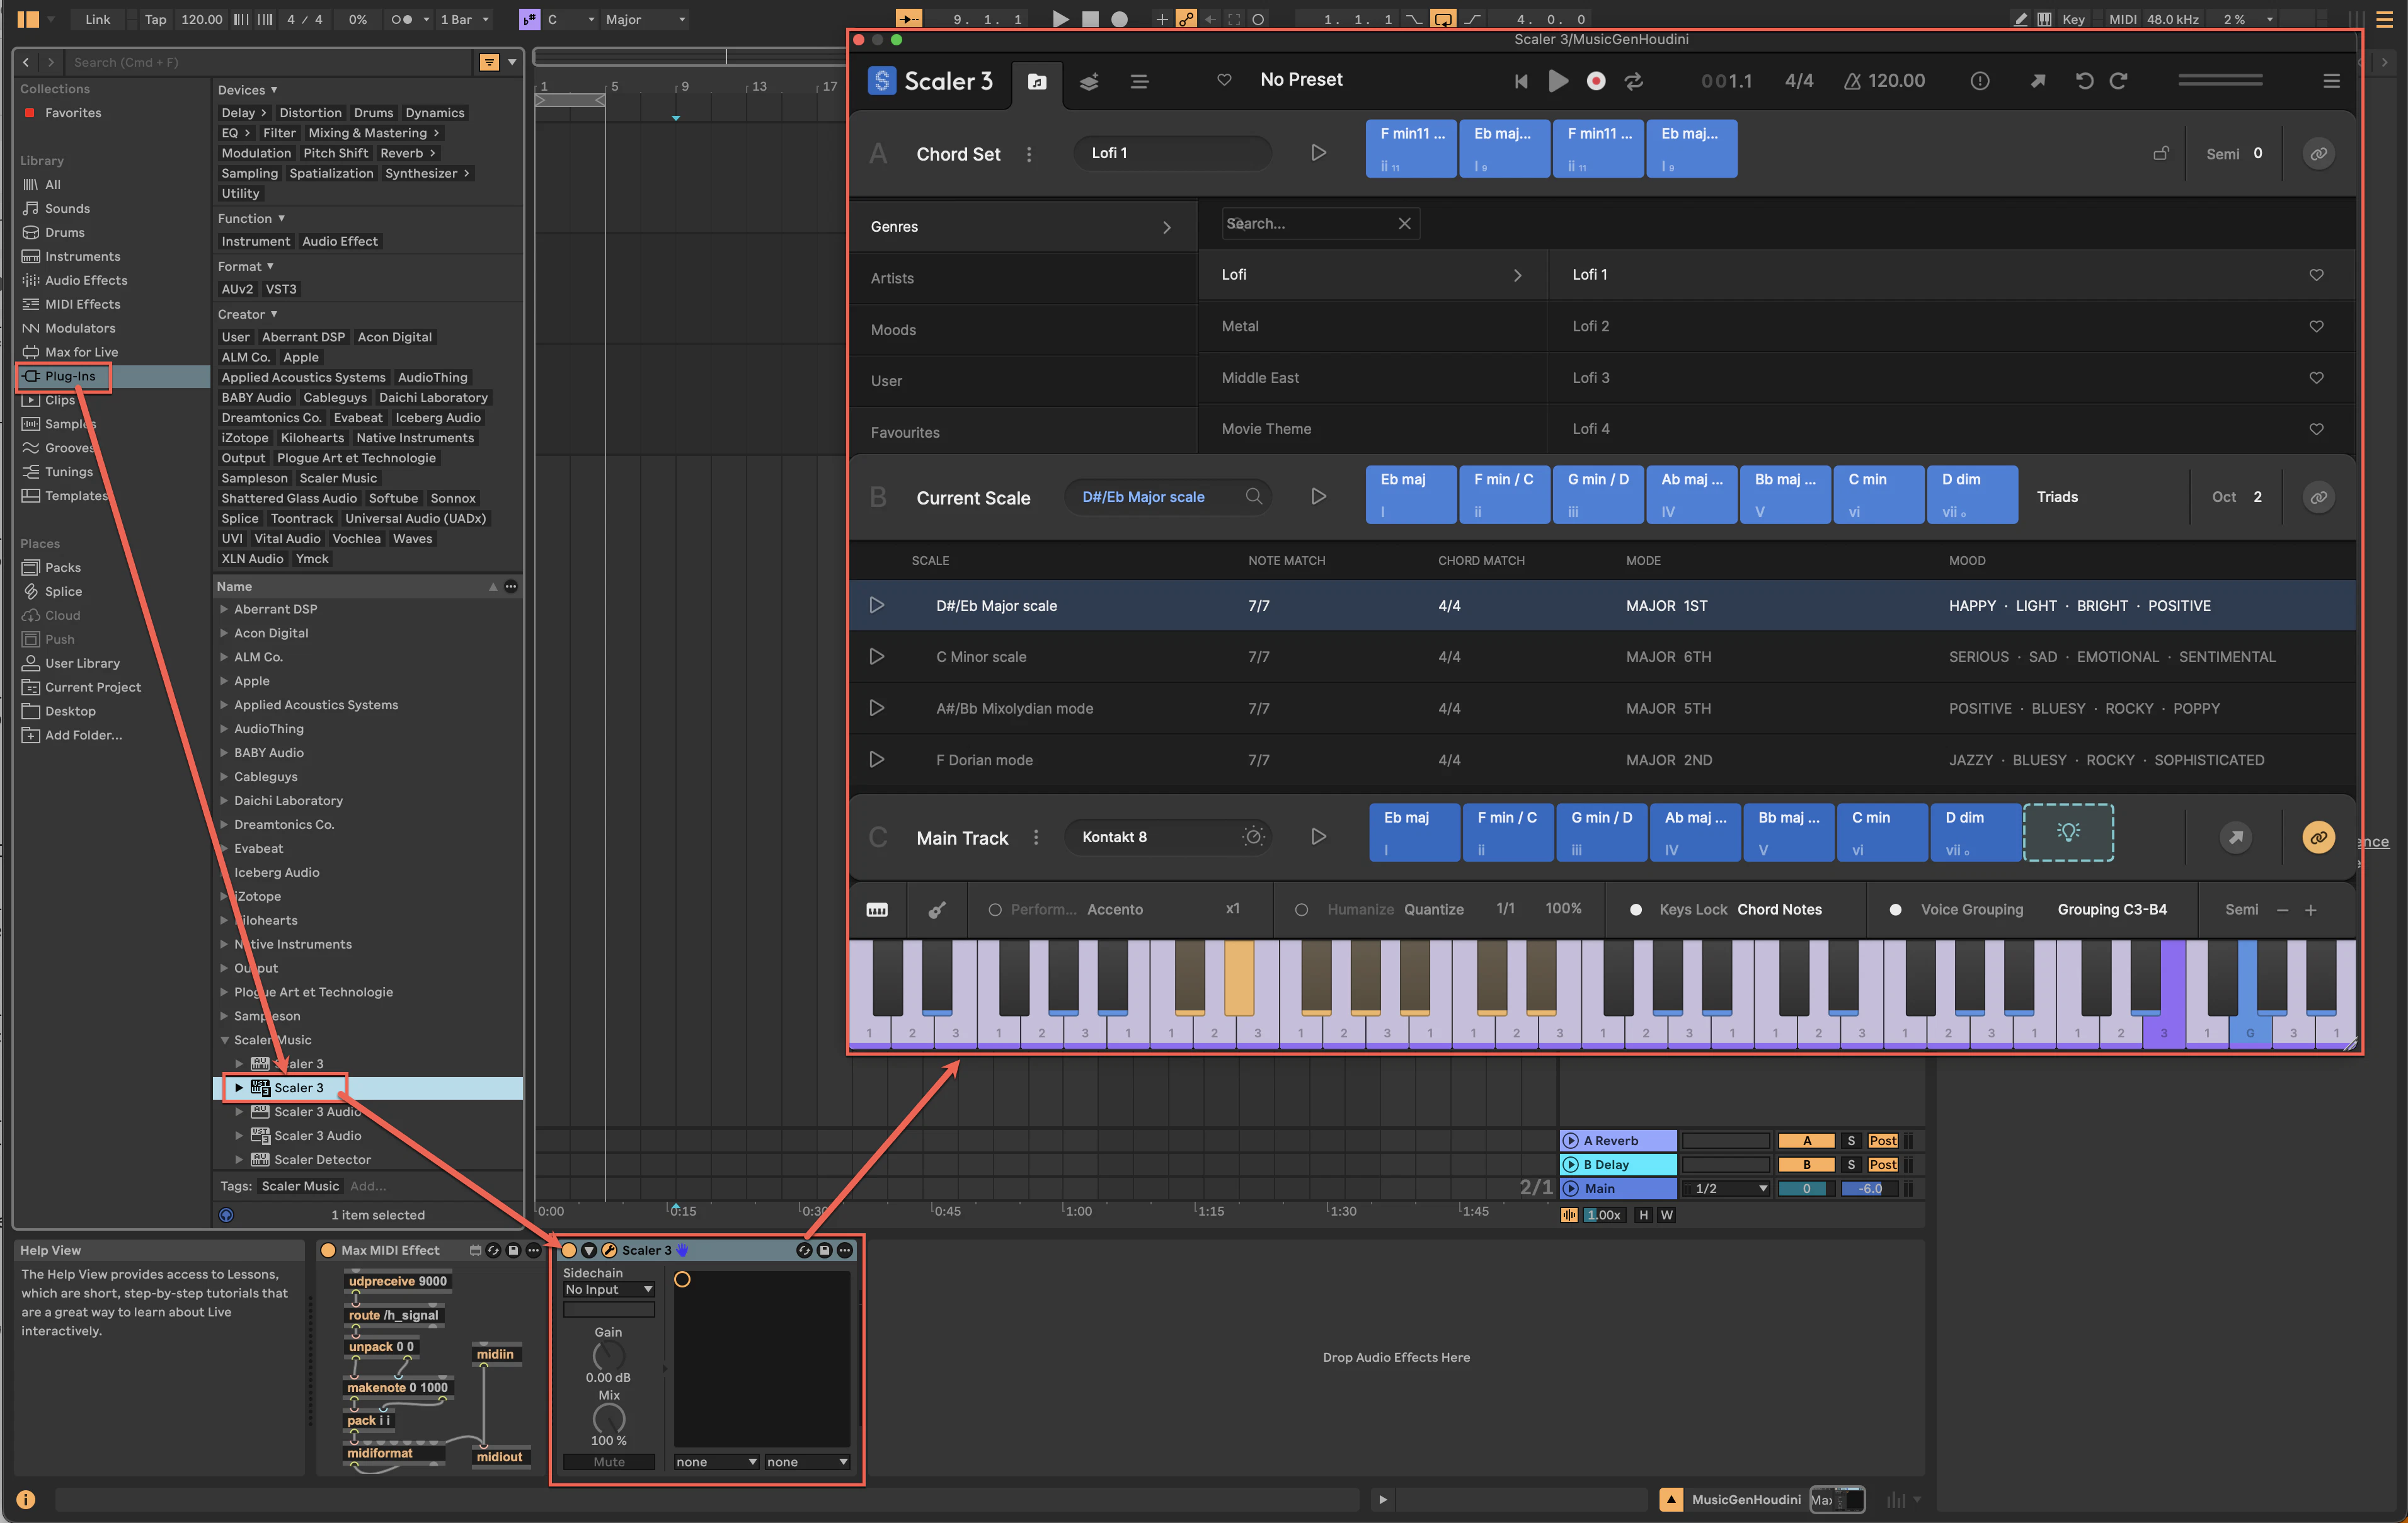Open the Scaler 3 hamburger menu
Viewport: 2408px width, 1523px height.
pyautogui.click(x=2331, y=81)
